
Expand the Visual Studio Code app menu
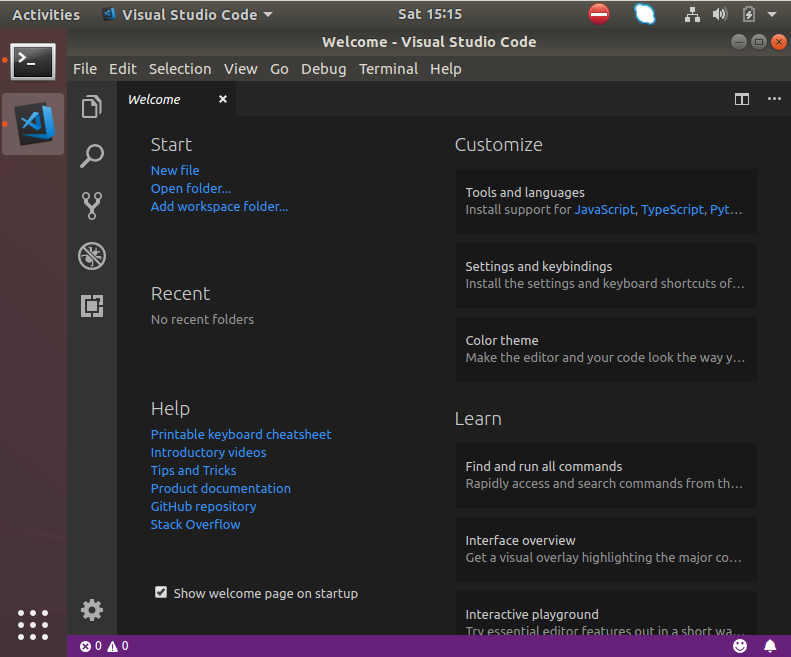[x=188, y=15]
